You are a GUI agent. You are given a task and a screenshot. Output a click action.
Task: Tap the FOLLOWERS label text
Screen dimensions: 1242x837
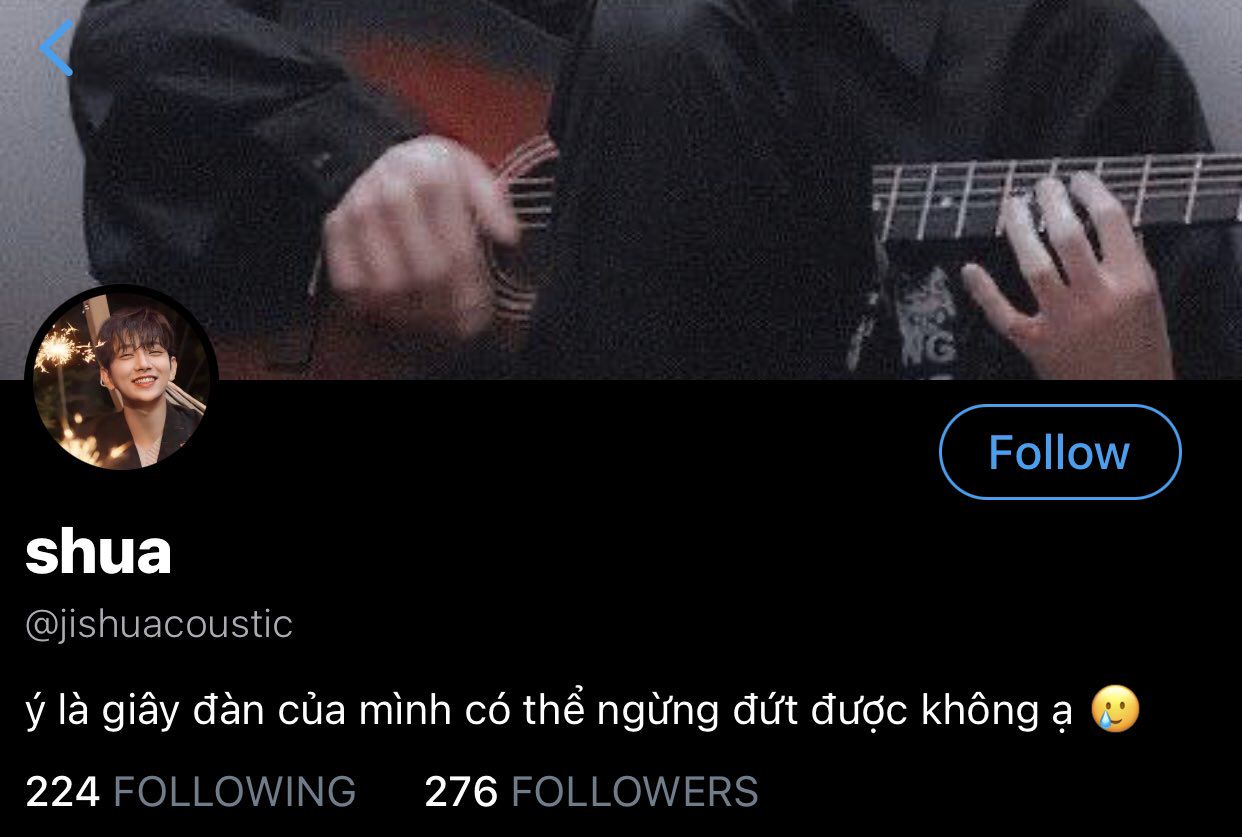[635, 792]
